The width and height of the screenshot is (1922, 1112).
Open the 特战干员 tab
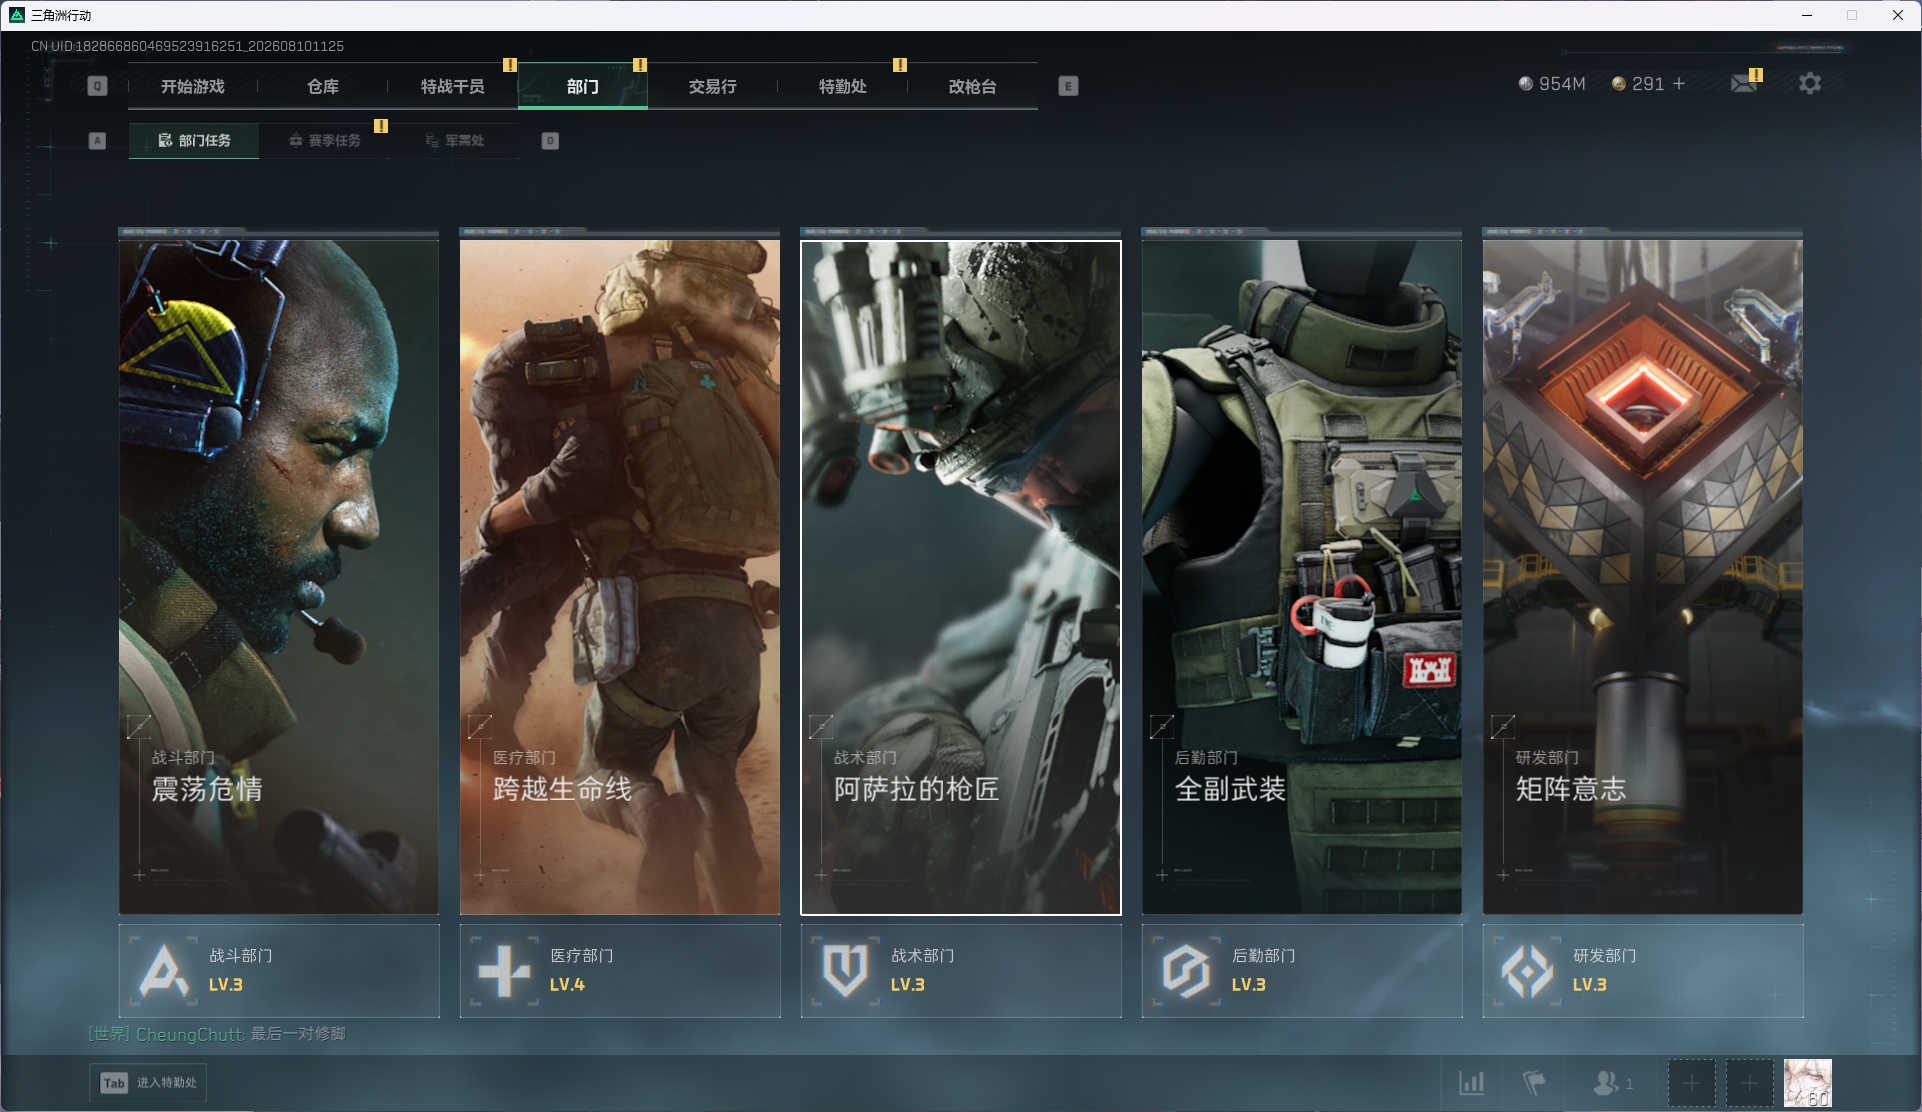(453, 86)
